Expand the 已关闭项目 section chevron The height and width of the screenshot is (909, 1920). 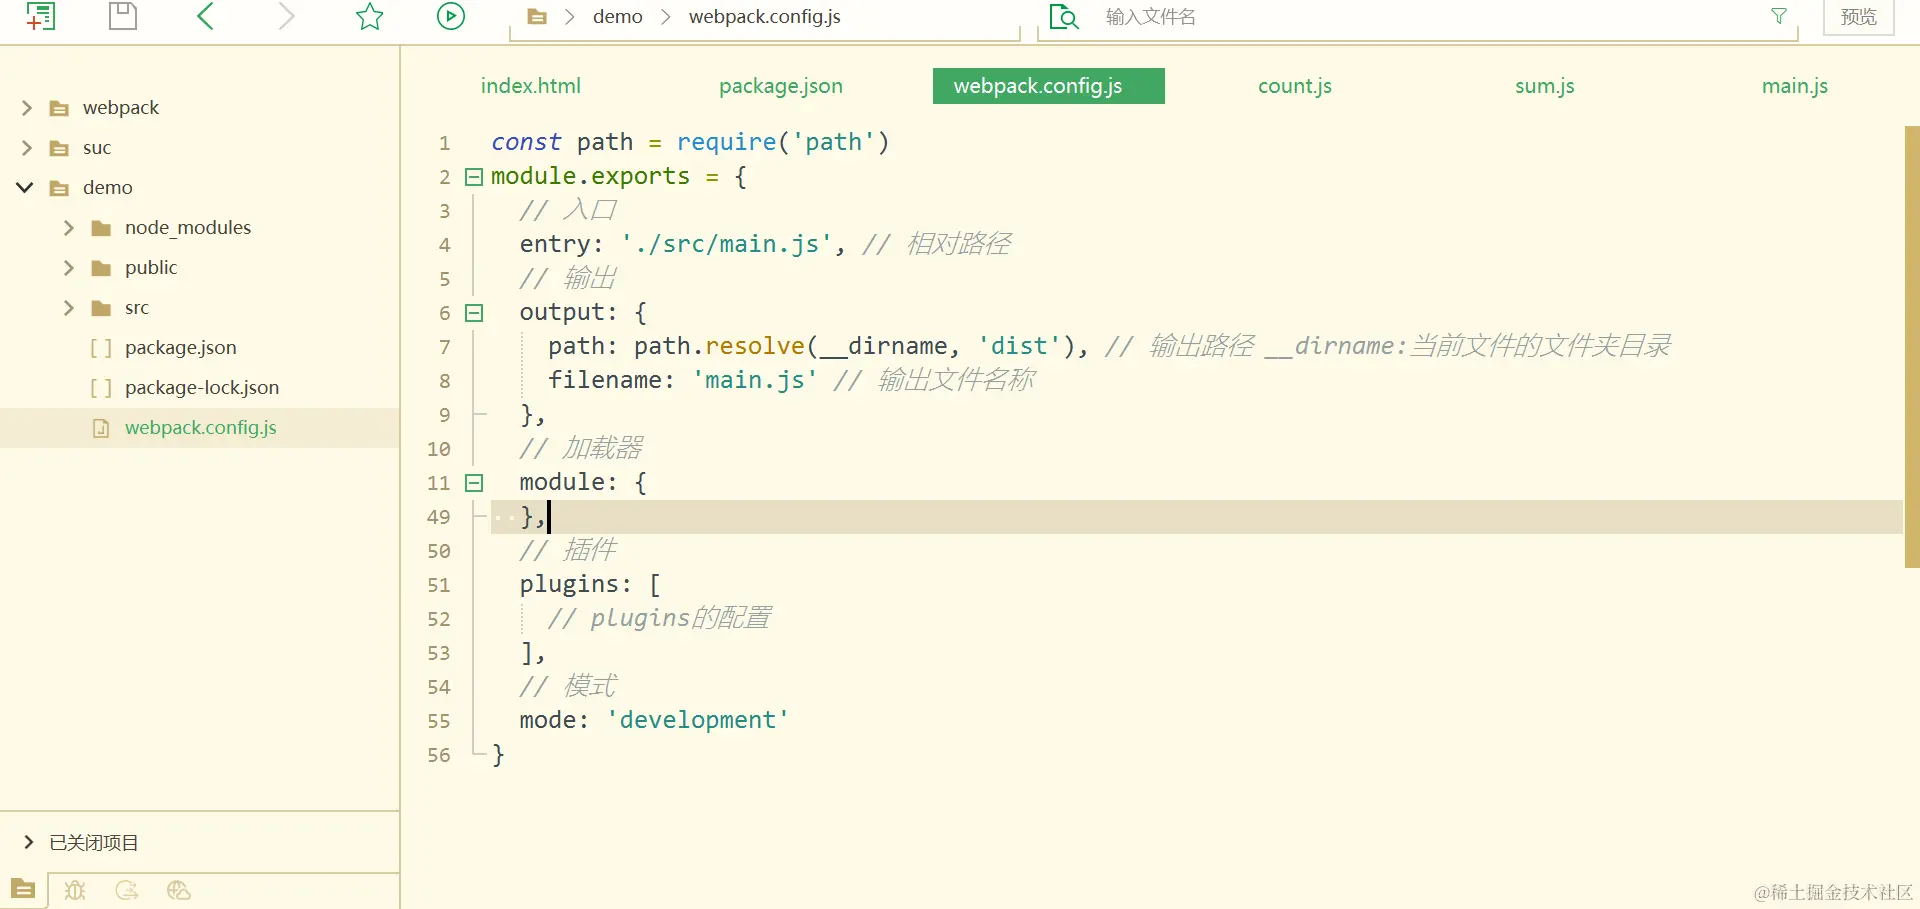coord(28,842)
